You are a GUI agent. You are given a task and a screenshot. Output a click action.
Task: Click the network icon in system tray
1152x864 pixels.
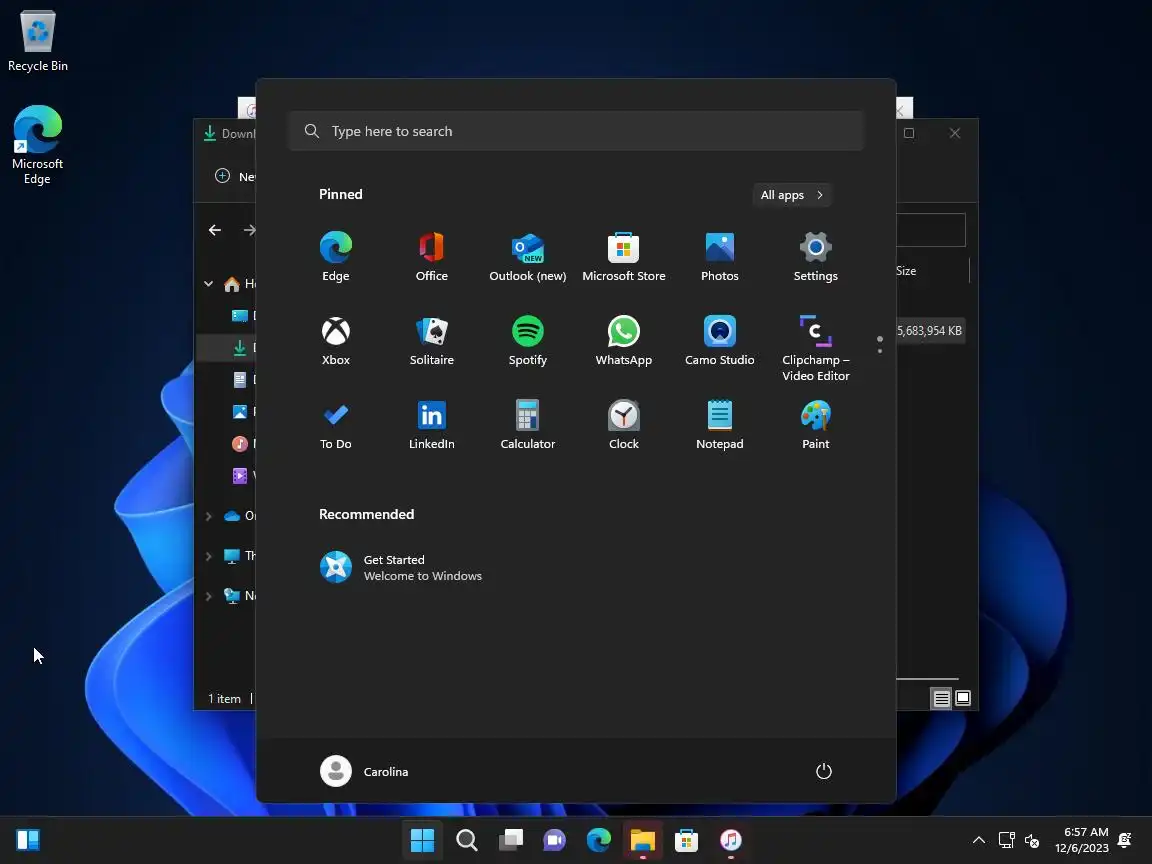tap(1007, 840)
